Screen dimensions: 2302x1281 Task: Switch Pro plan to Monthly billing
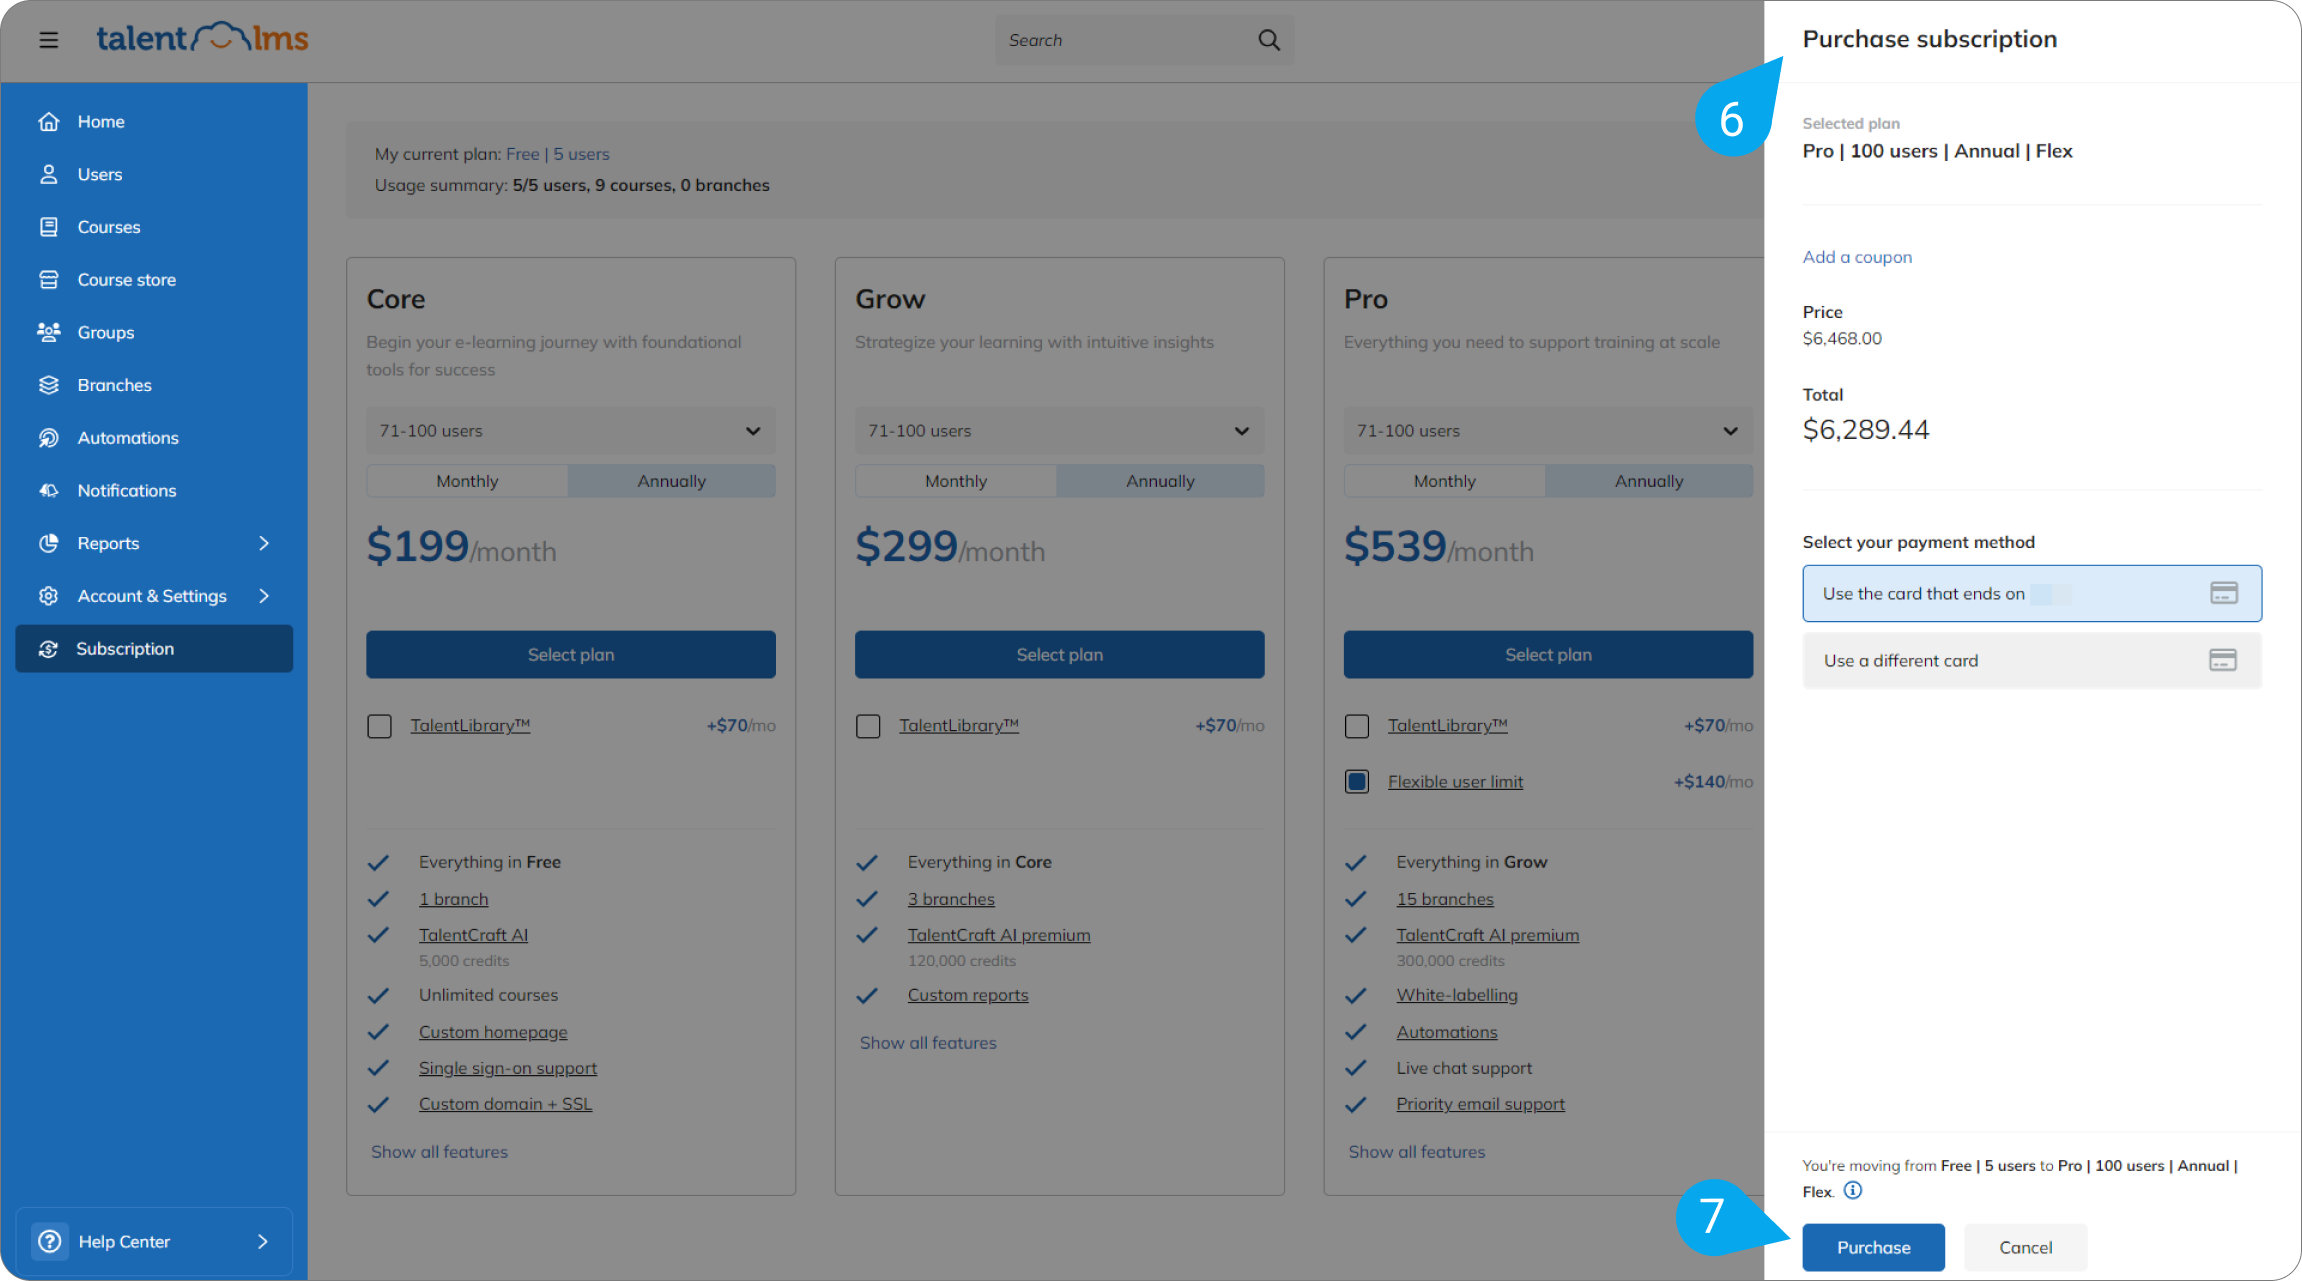pos(1445,481)
